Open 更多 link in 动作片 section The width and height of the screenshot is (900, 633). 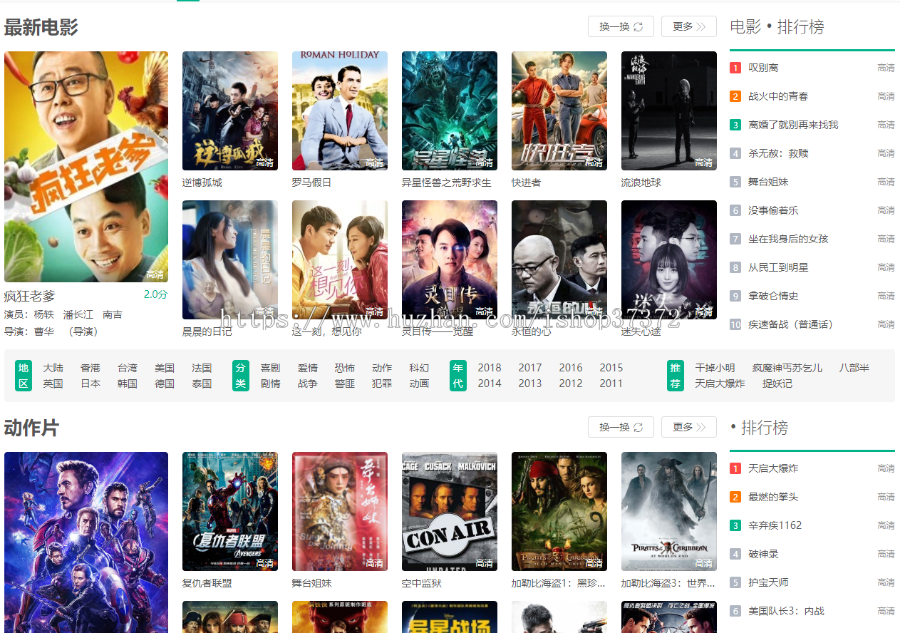(x=689, y=427)
